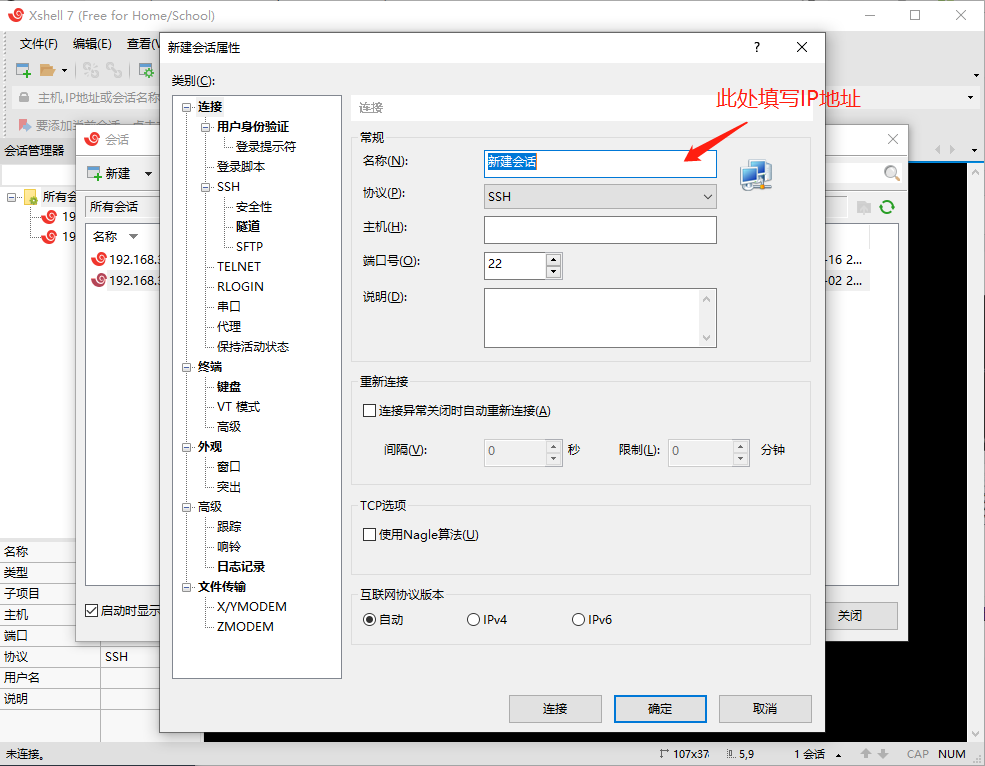Screen dimensions: 985x766
Task: Select 登录脚本 in category tree
Action: pyautogui.click(x=241, y=167)
